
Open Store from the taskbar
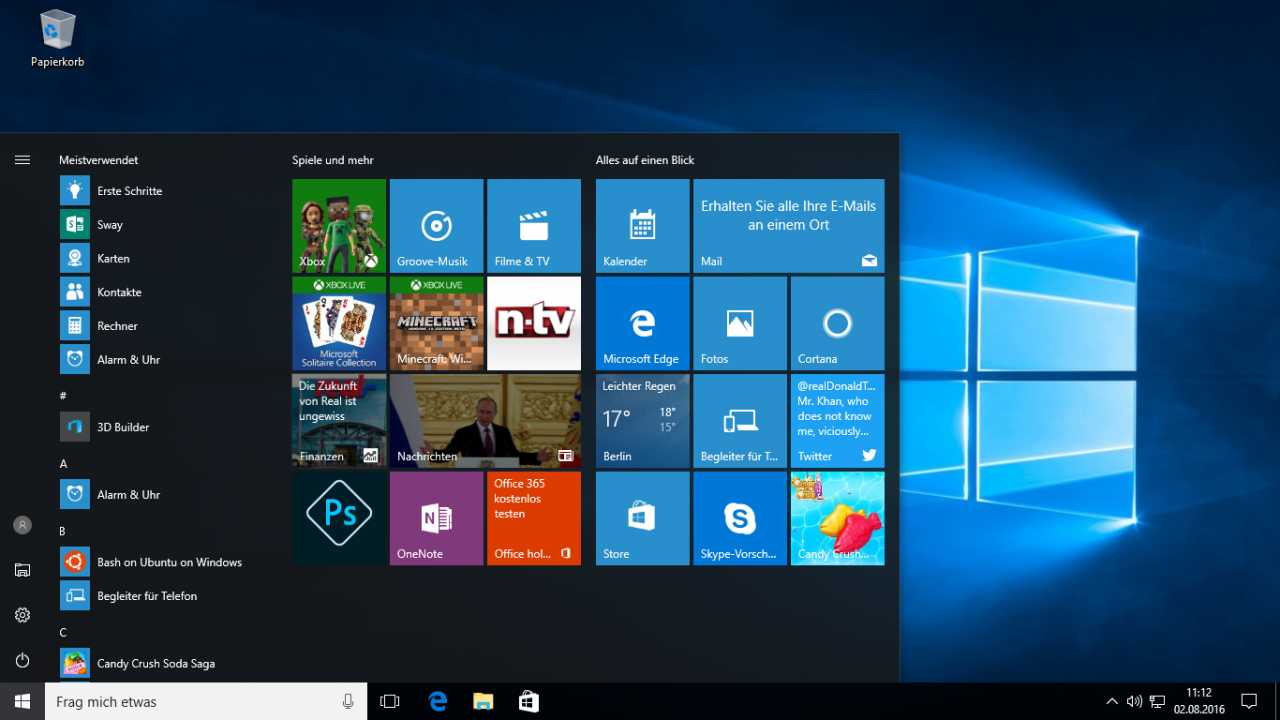tap(529, 702)
